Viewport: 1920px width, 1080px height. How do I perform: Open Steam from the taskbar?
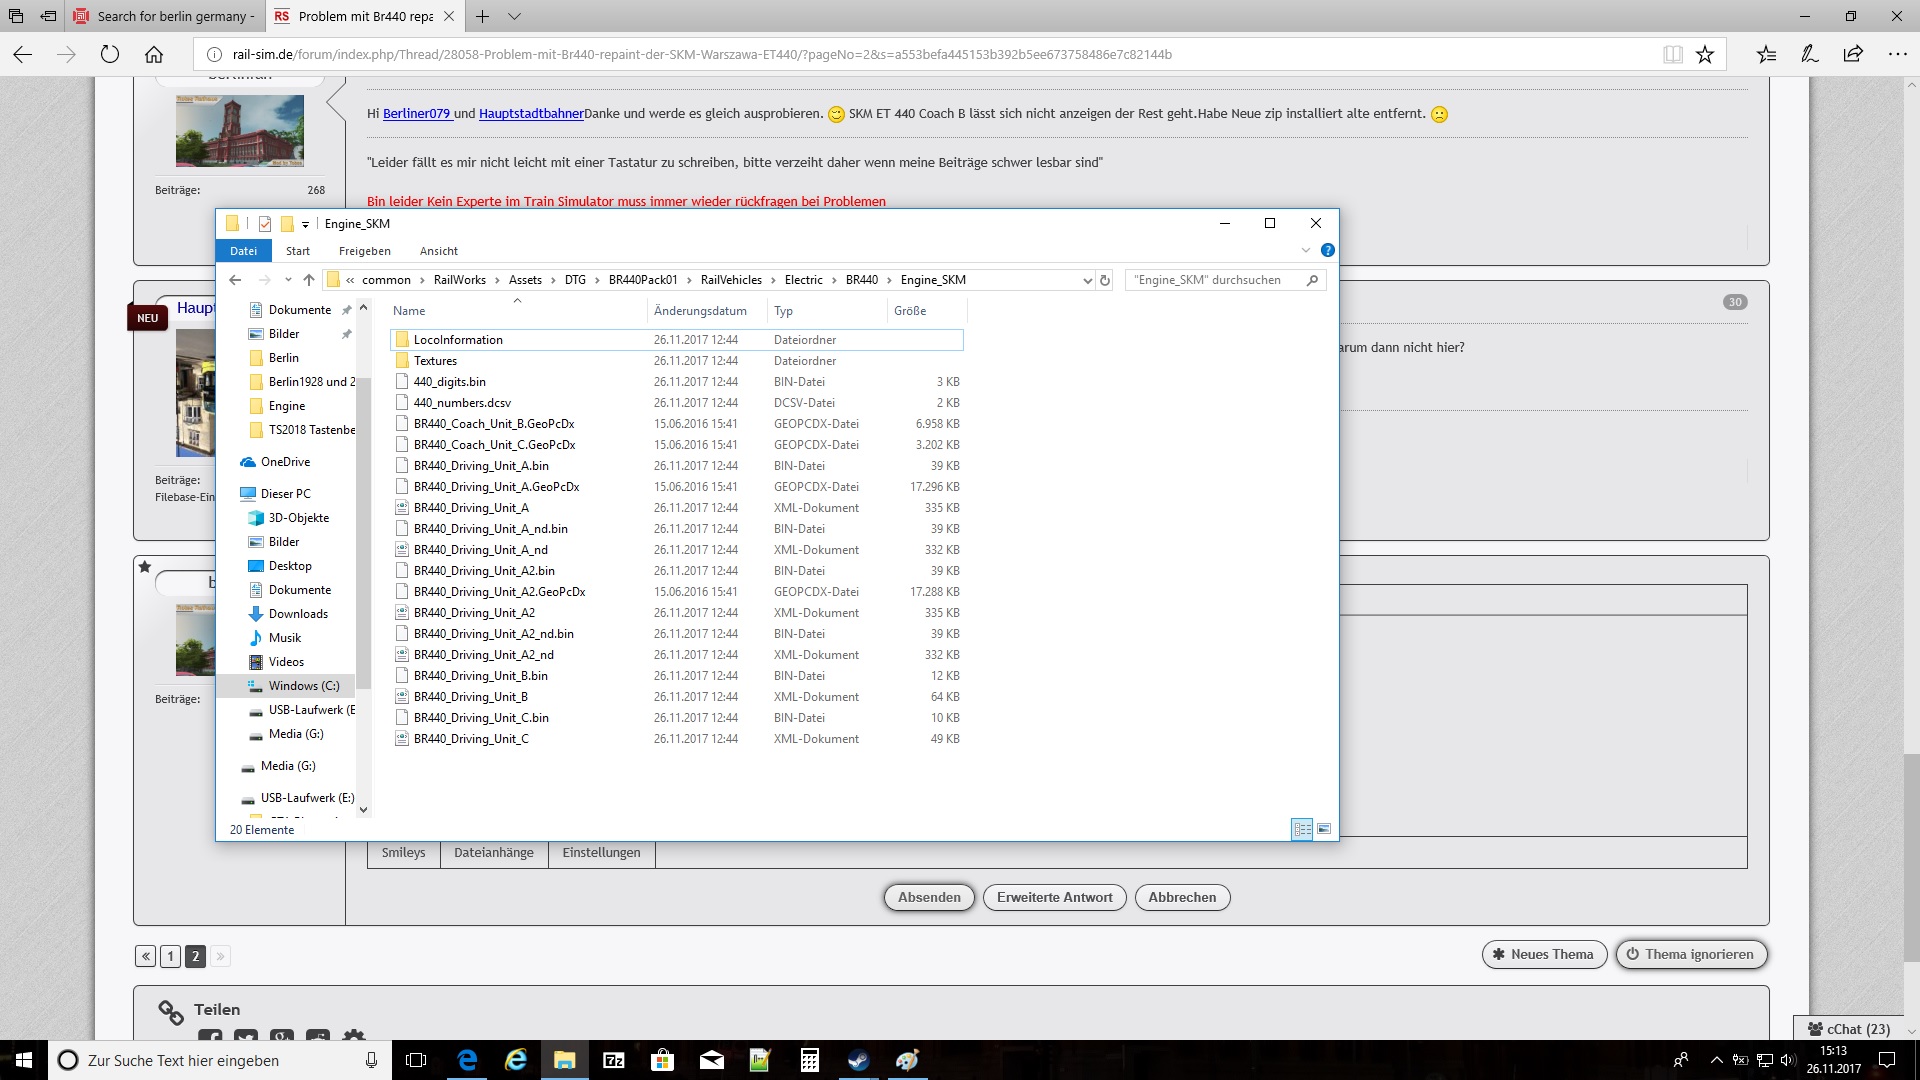(x=859, y=1060)
